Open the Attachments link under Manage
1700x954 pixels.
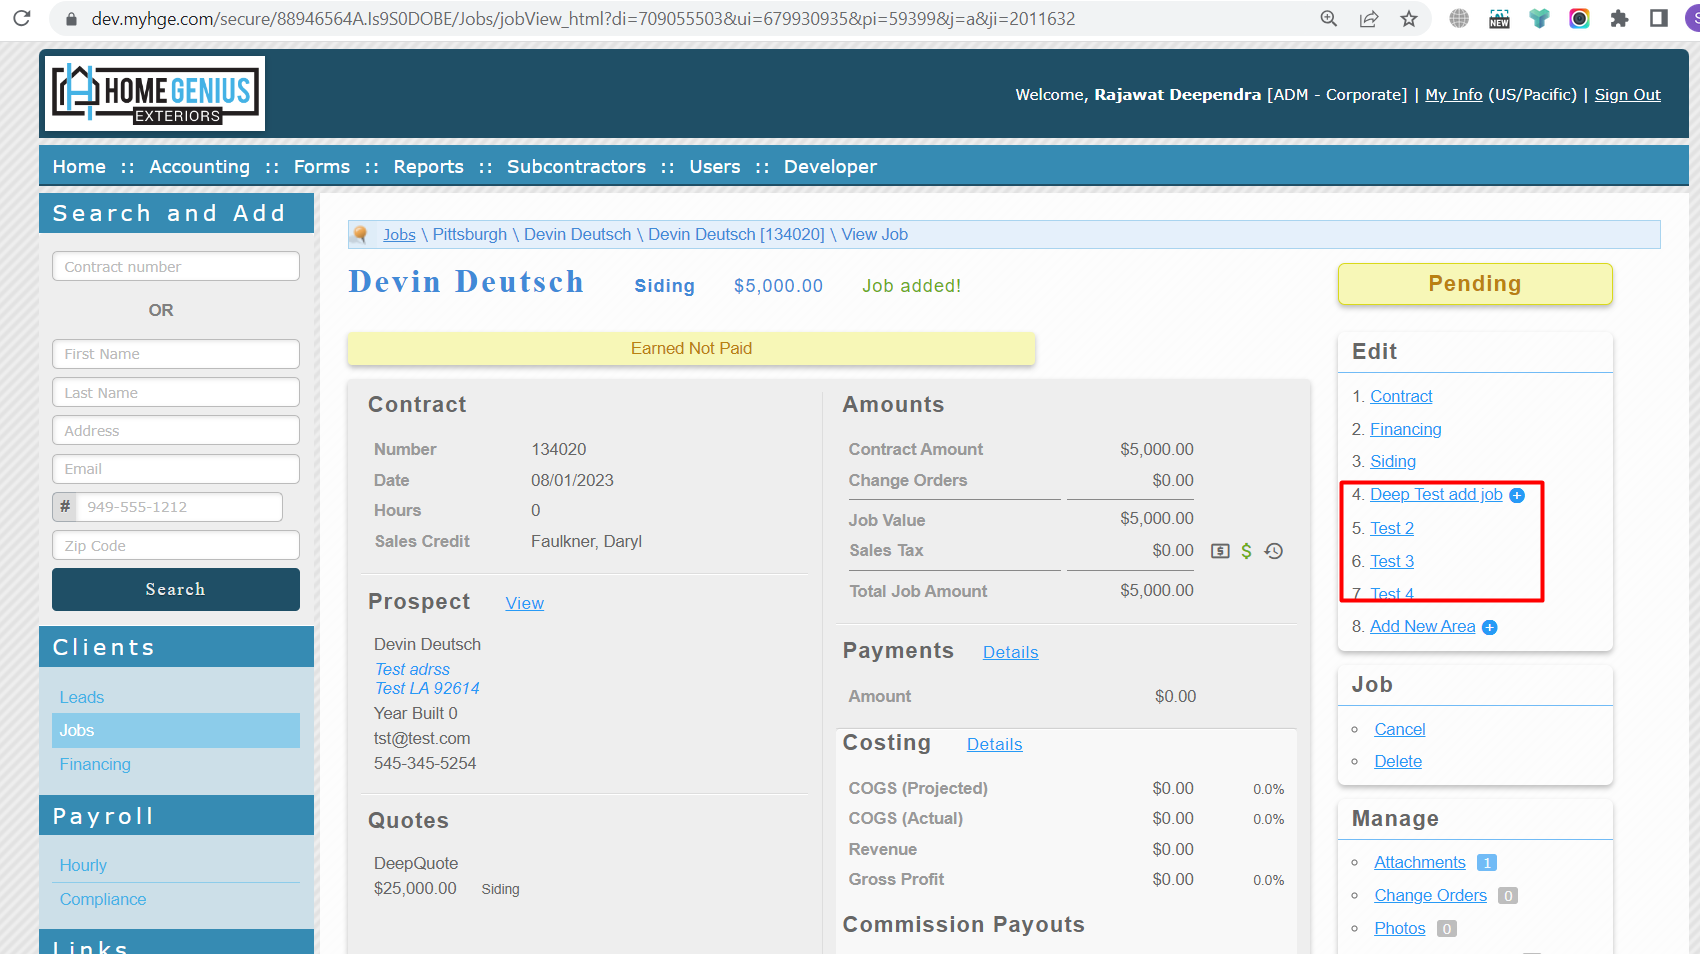tap(1419, 862)
